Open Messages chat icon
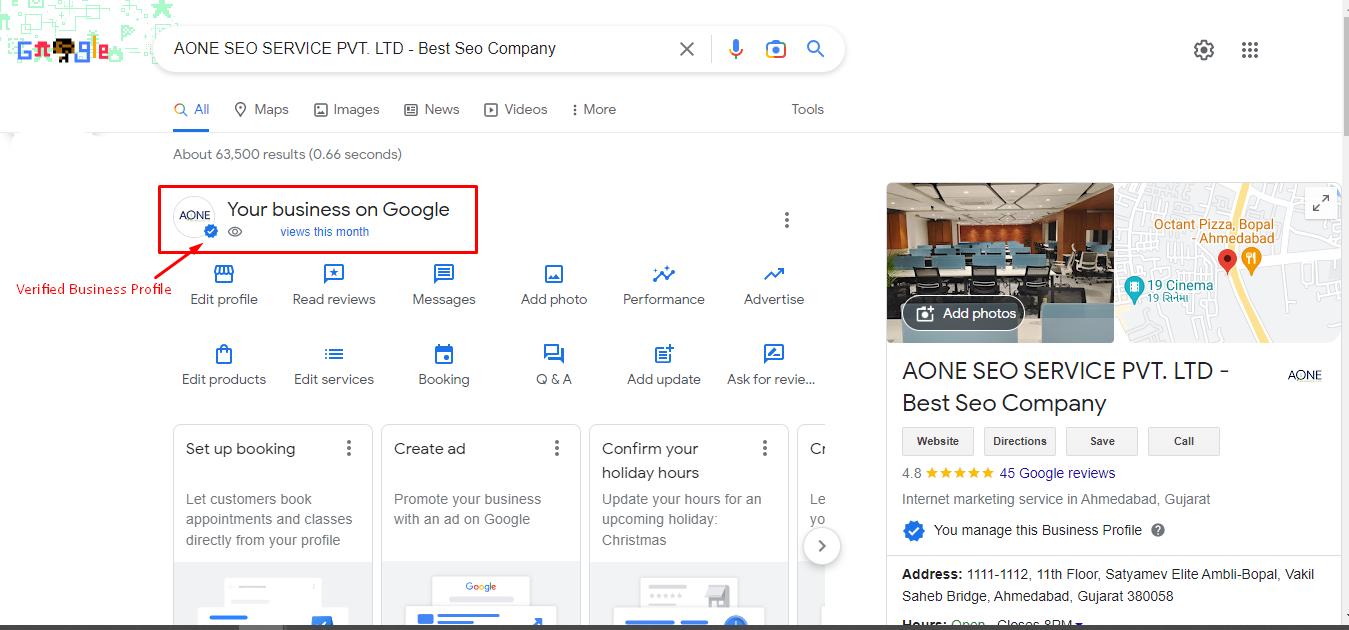The image size is (1349, 630). [x=444, y=274]
